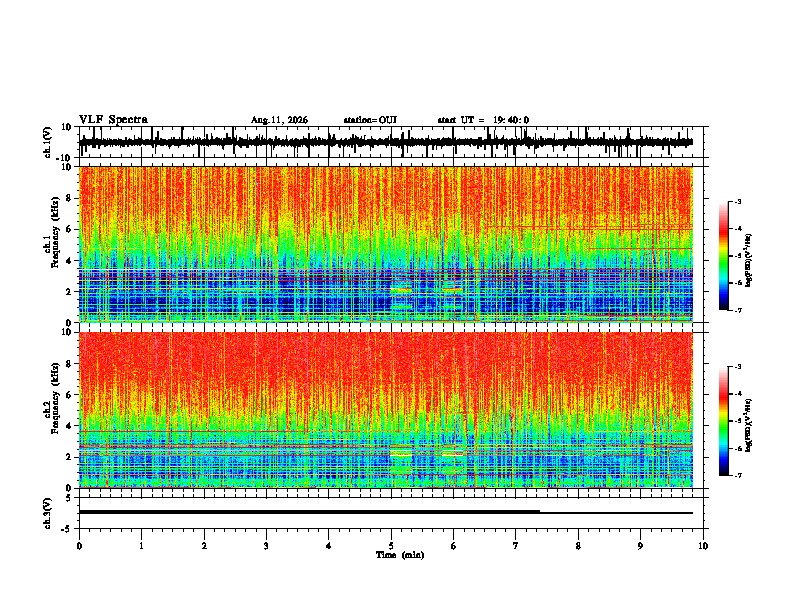Click the "3" tick label on Time axis
Image resolution: width=792 pixels, height=612 pixels.
point(266,546)
